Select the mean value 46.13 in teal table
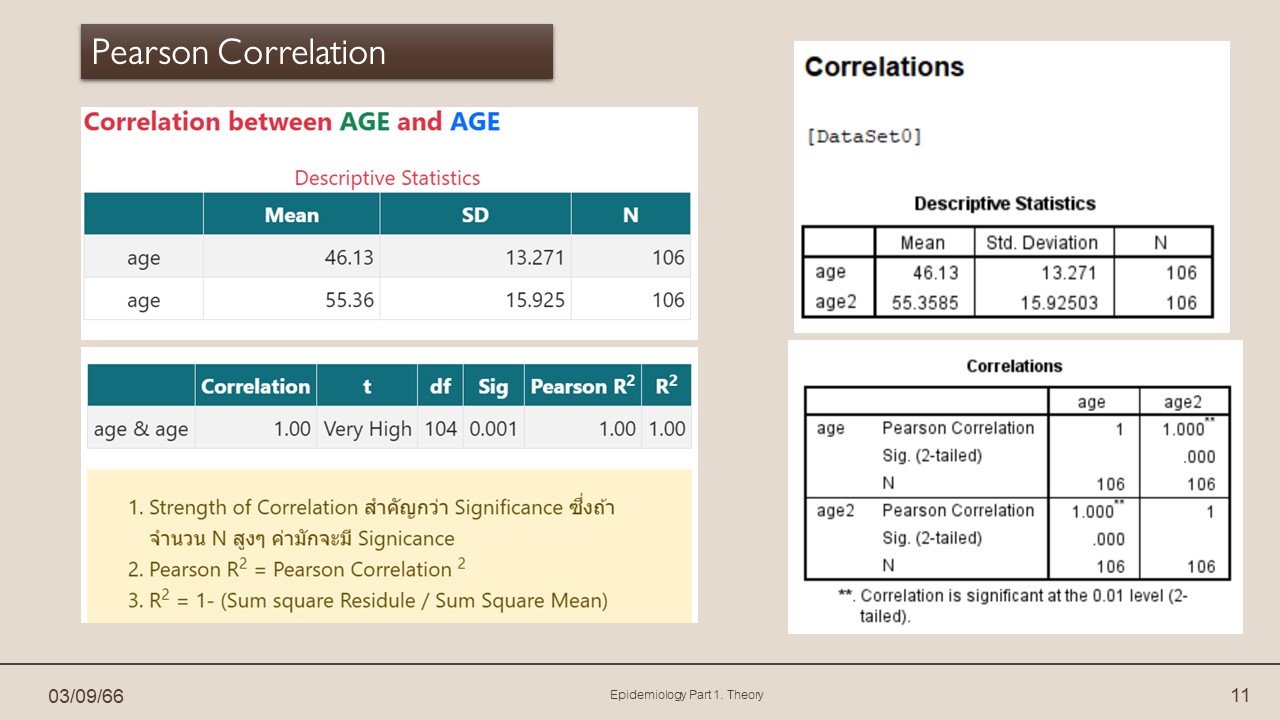The height and width of the screenshot is (720, 1280). click(348, 258)
